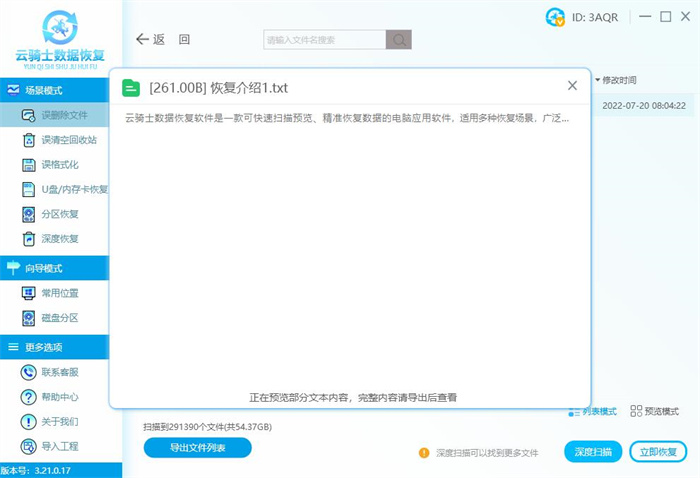Click the 导出文件列表 button

(x=197, y=448)
